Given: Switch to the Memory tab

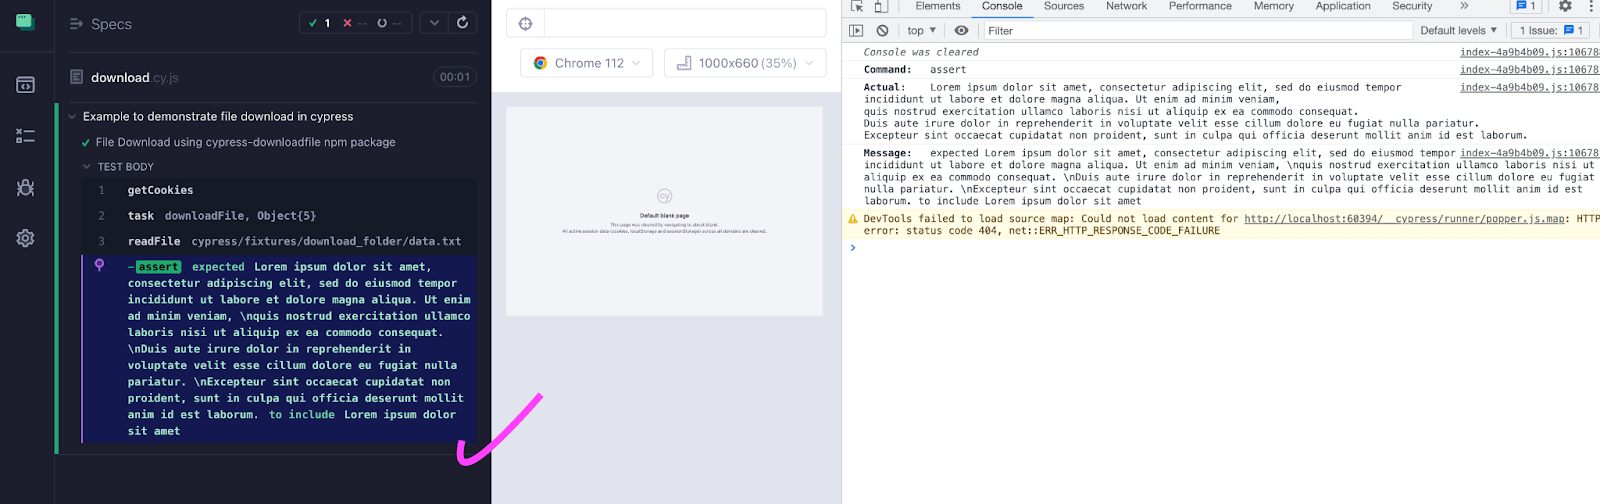Looking at the screenshot, I should click(1274, 6).
